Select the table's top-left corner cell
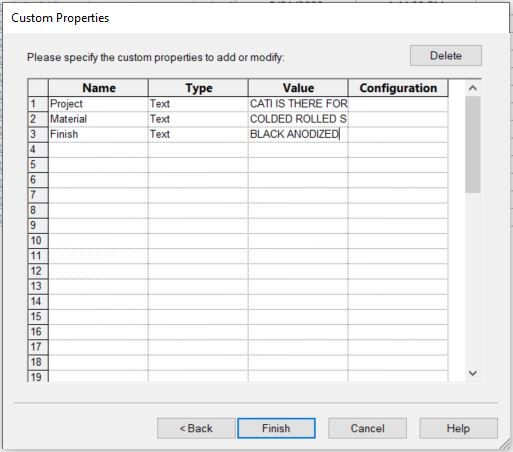Viewport: 513px width, 452px height. (x=38, y=88)
